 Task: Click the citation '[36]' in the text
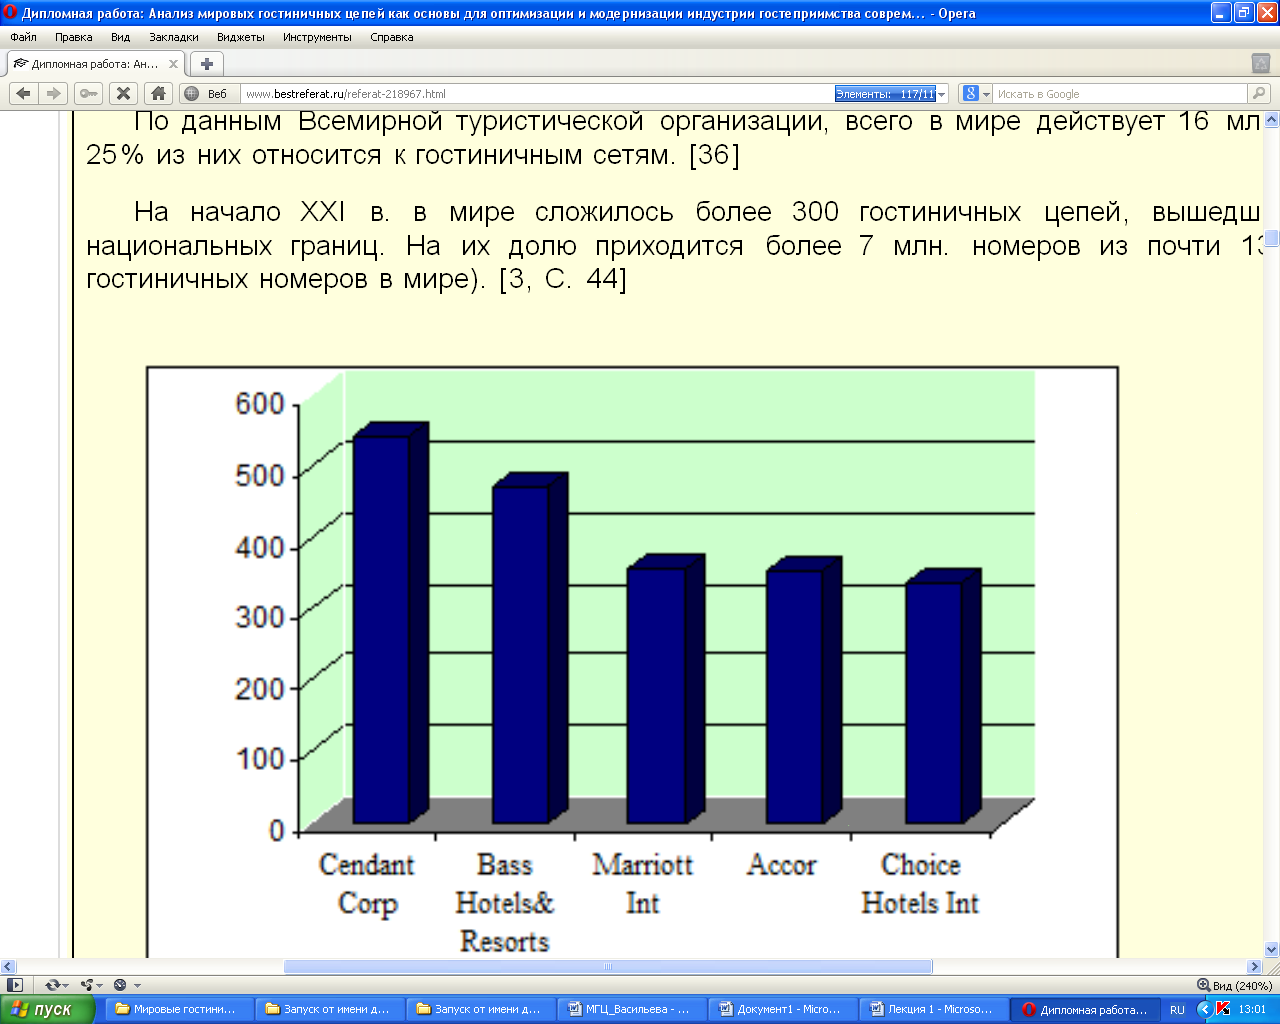coord(714,155)
